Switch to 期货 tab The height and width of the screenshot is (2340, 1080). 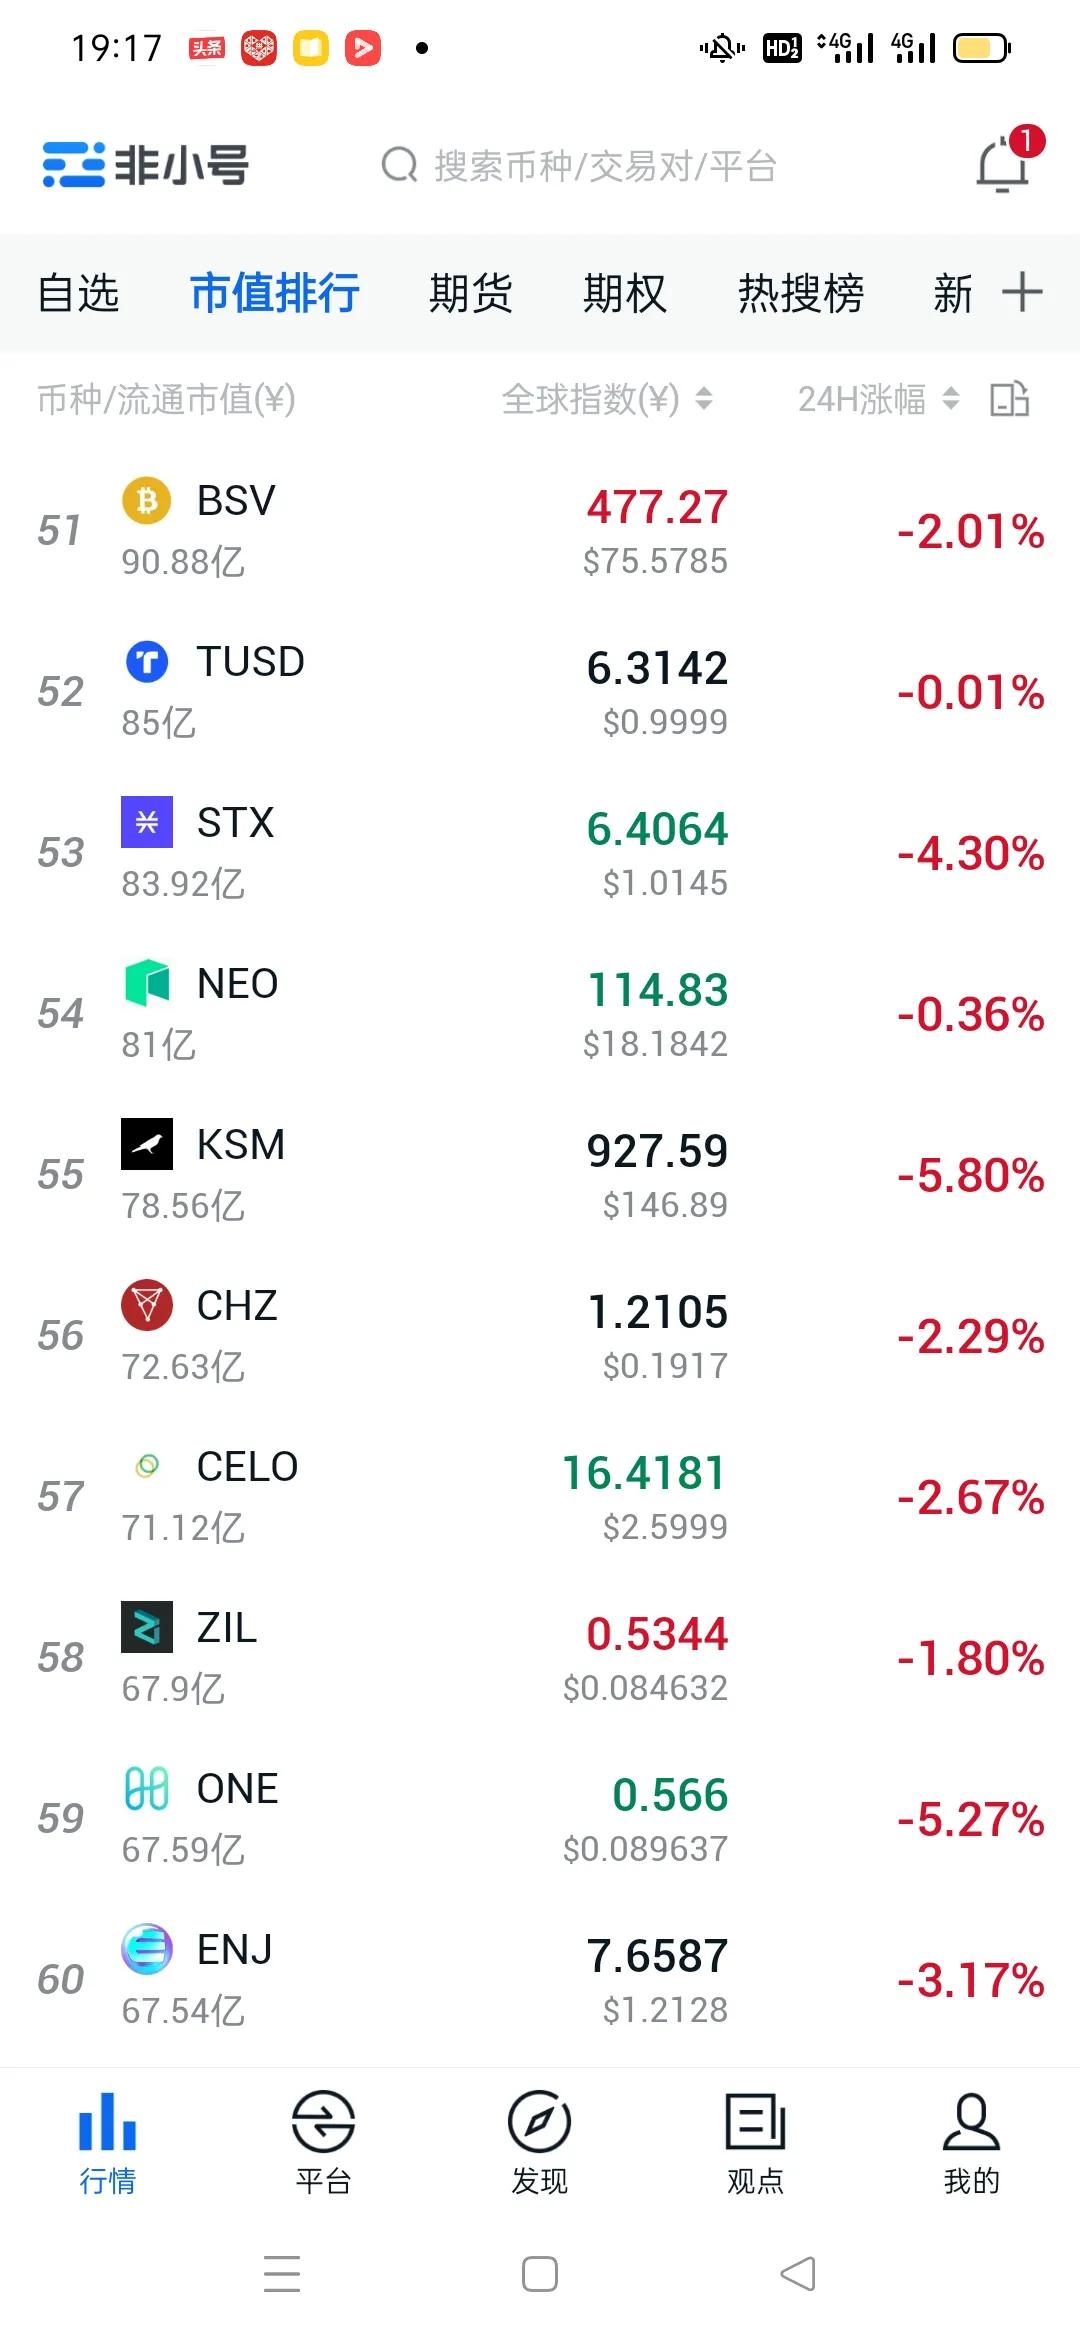click(x=470, y=293)
